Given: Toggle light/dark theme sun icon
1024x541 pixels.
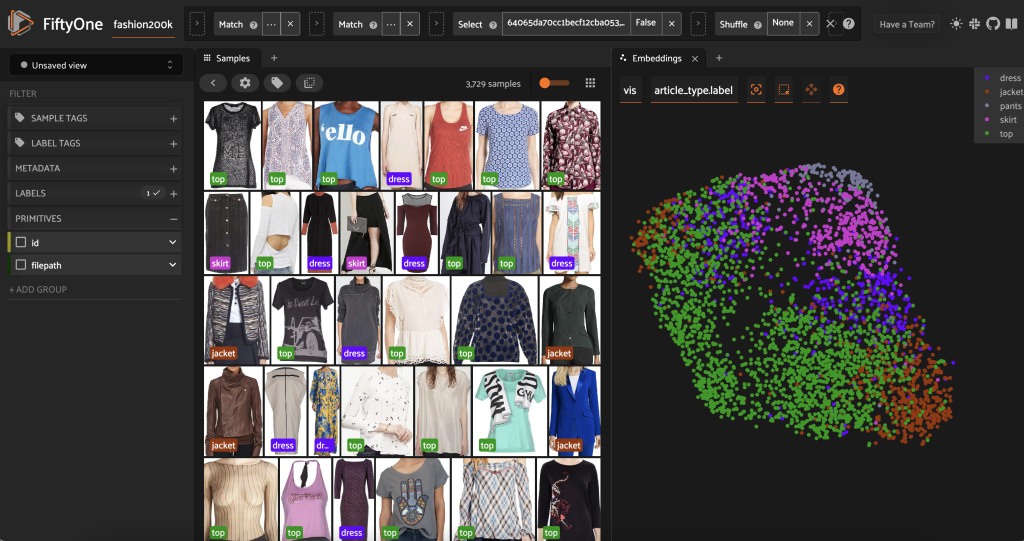Looking at the screenshot, I should 957,24.
